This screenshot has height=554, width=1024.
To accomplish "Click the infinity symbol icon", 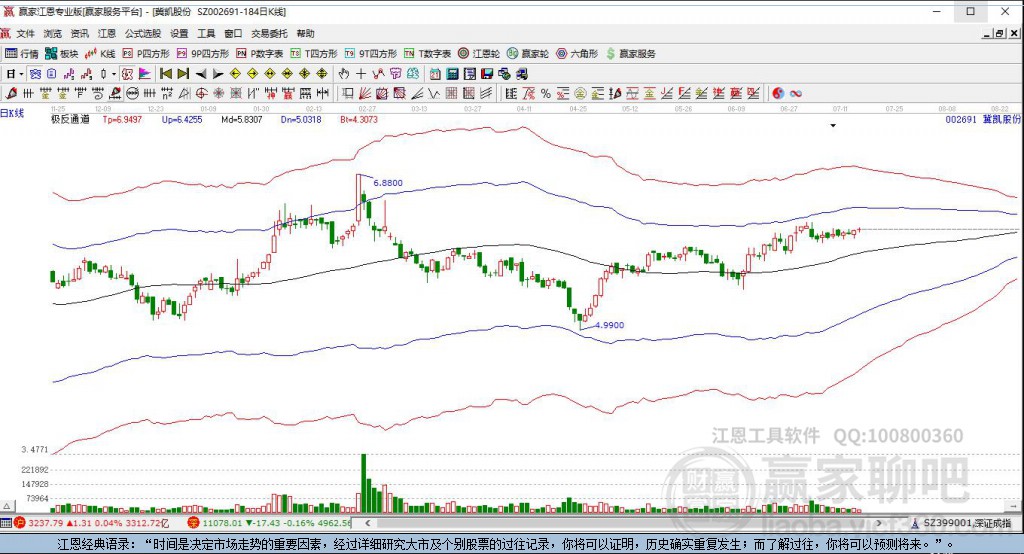I will (x=795, y=93).
